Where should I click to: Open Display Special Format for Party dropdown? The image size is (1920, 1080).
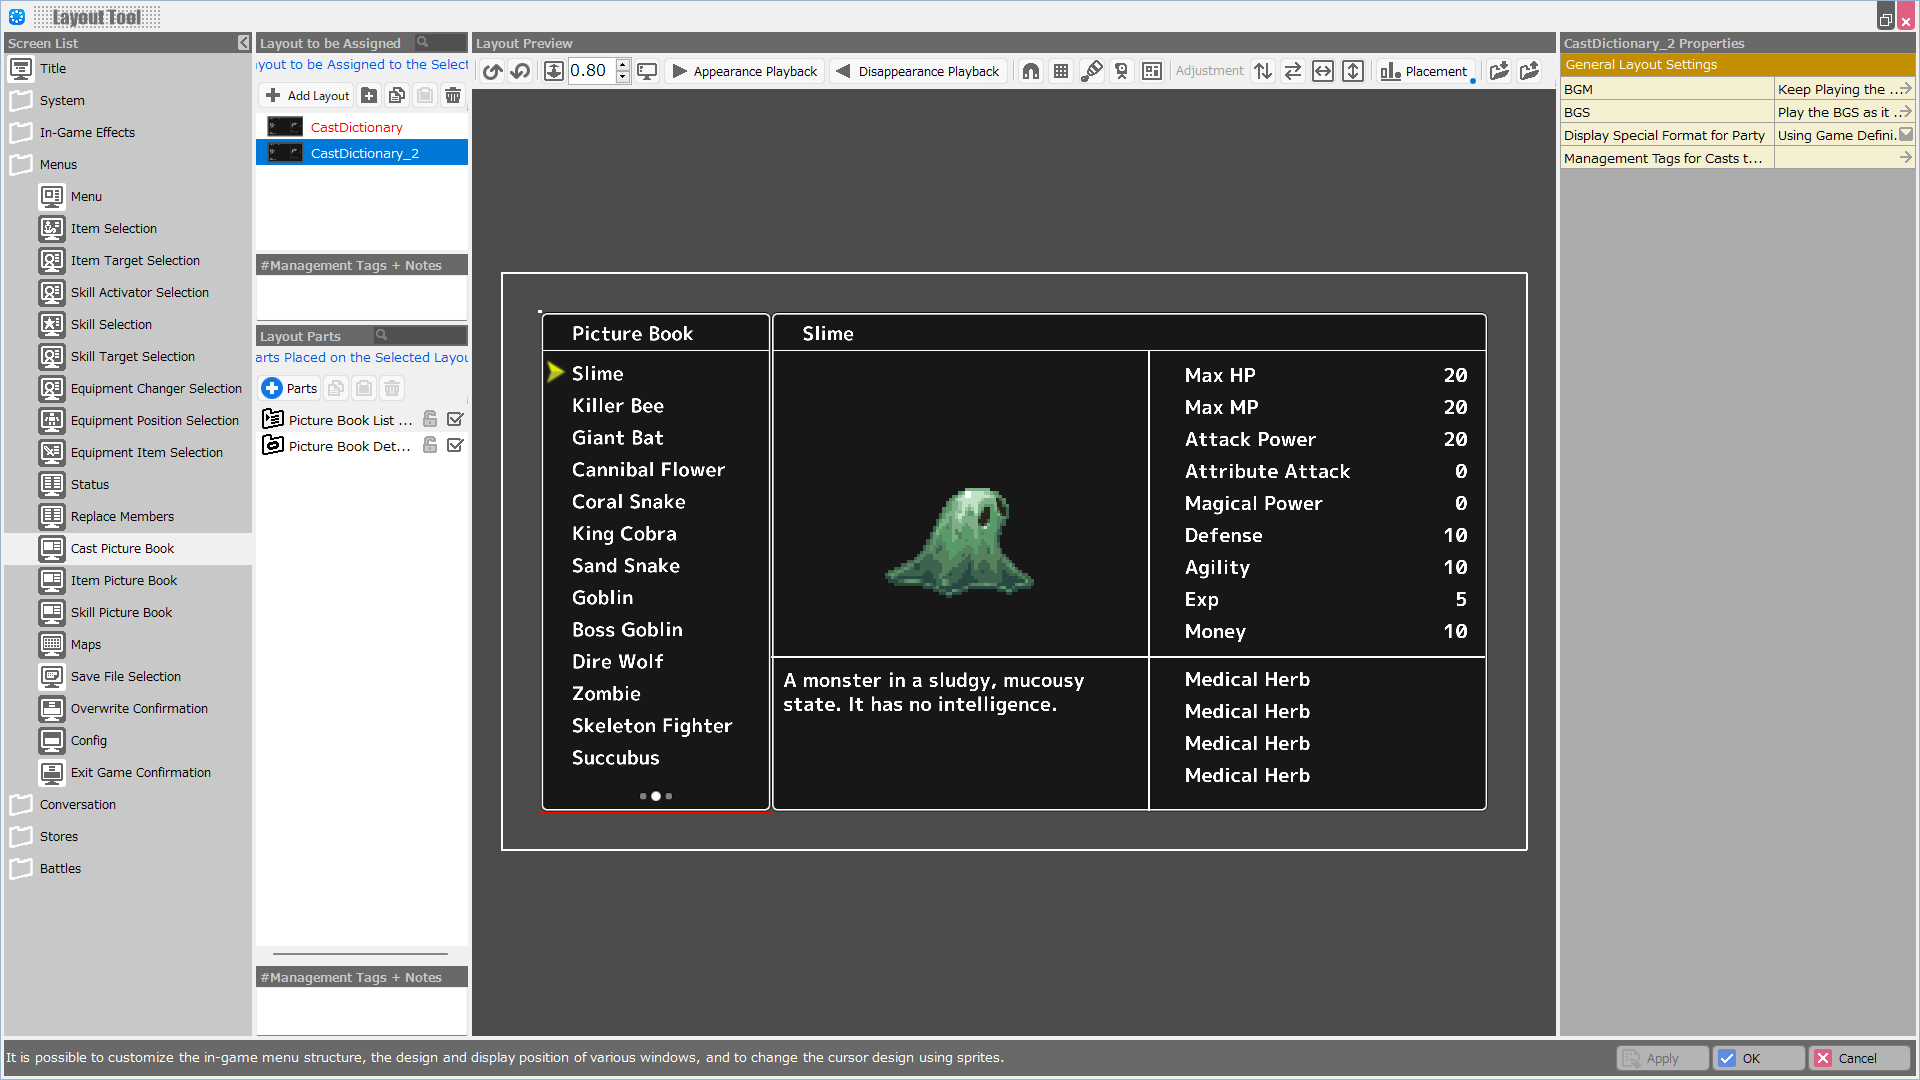(x=1905, y=135)
